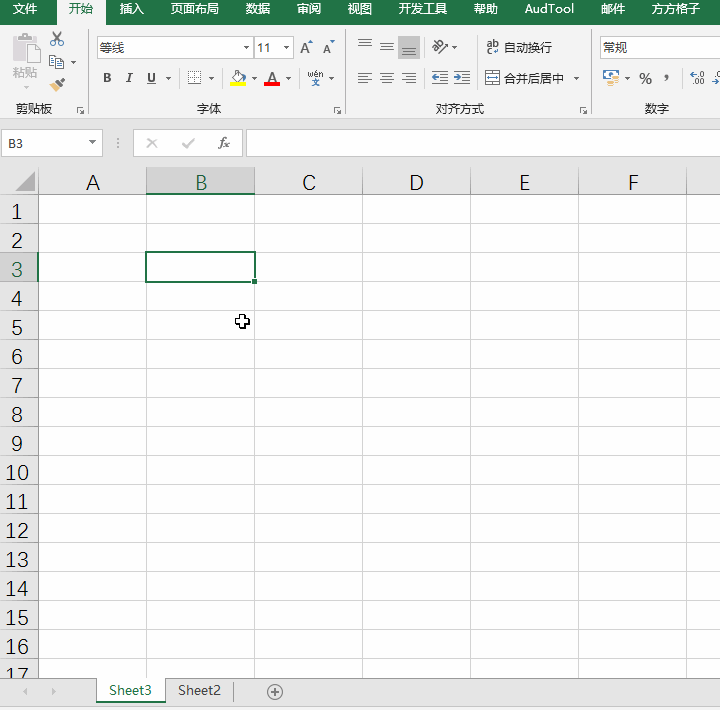Switch to the 数据 tab

coord(258,9)
